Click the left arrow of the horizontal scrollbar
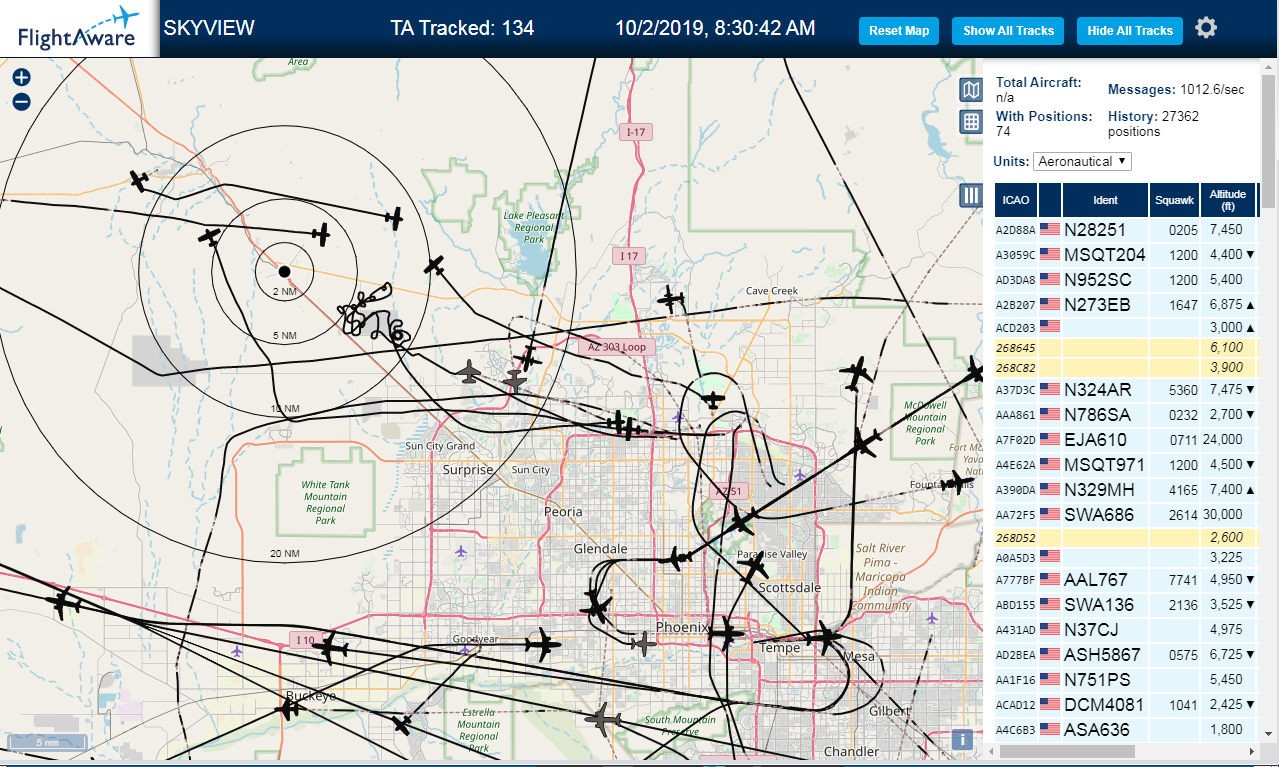This screenshot has width=1279, height=767. [992, 751]
